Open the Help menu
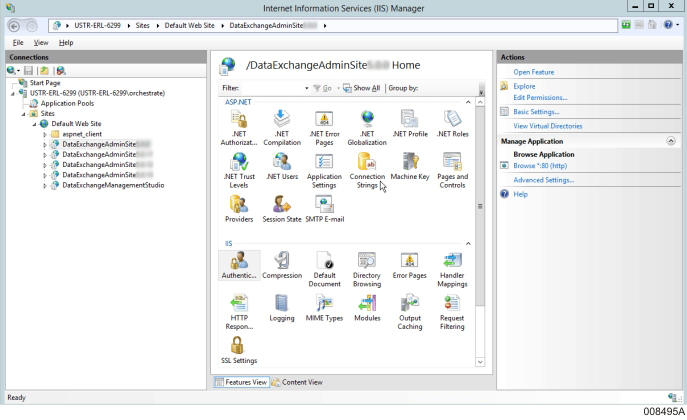Viewport: 687px width, 420px height. [x=66, y=42]
